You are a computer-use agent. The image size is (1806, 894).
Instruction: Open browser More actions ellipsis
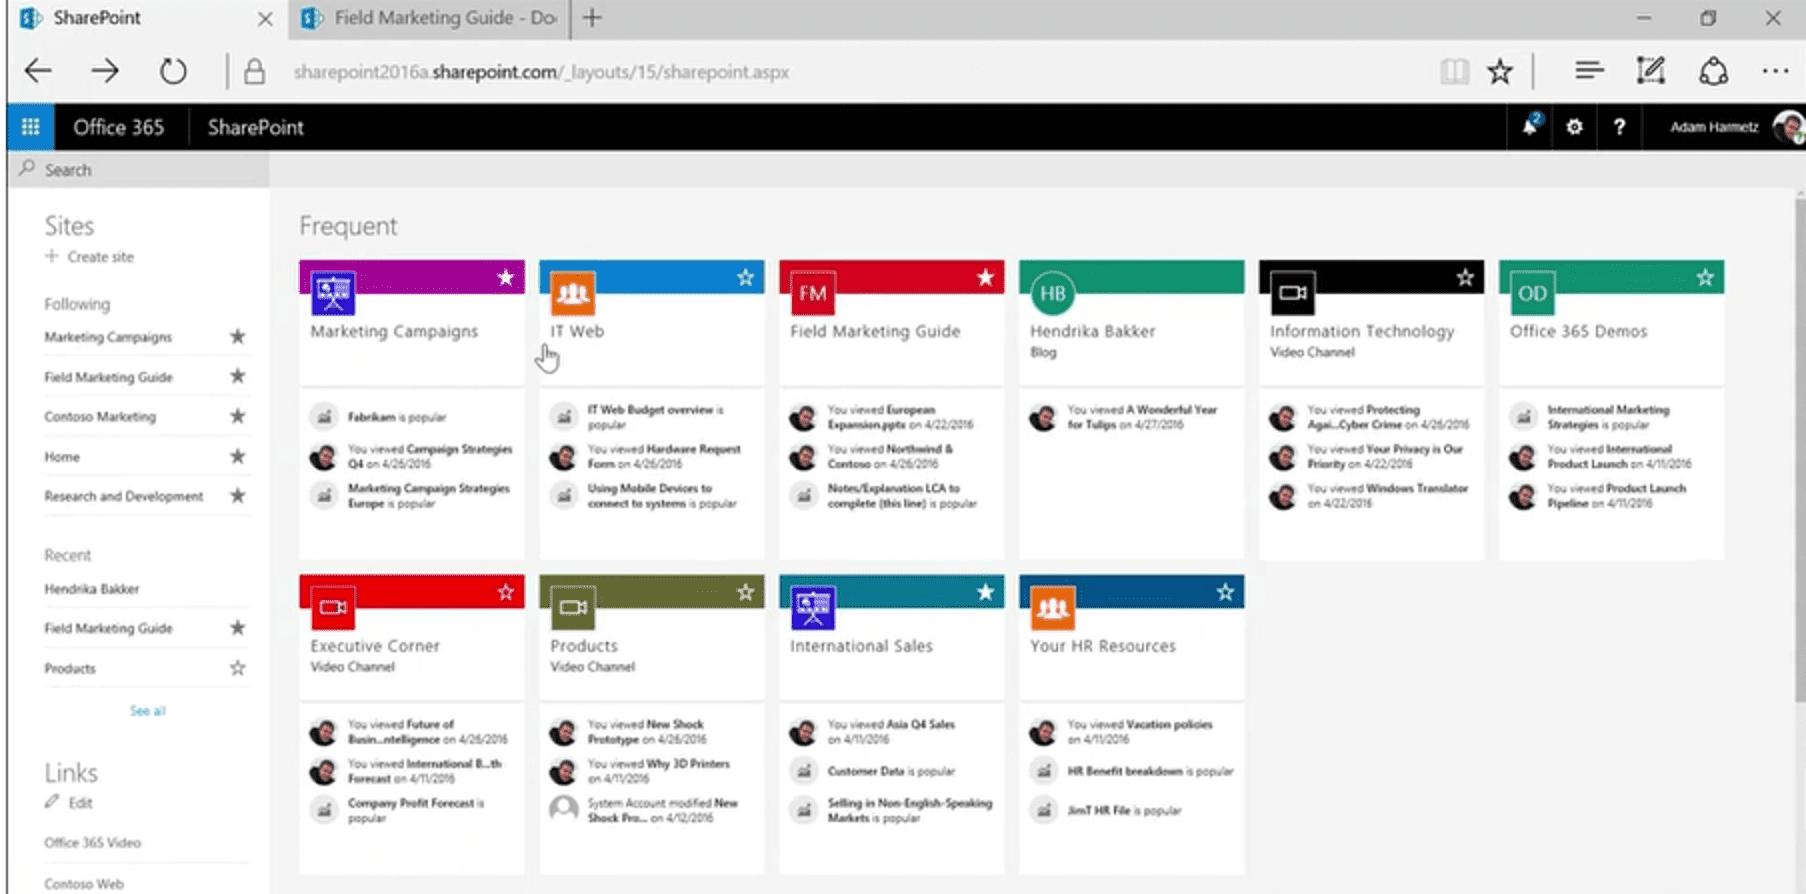(x=1775, y=71)
